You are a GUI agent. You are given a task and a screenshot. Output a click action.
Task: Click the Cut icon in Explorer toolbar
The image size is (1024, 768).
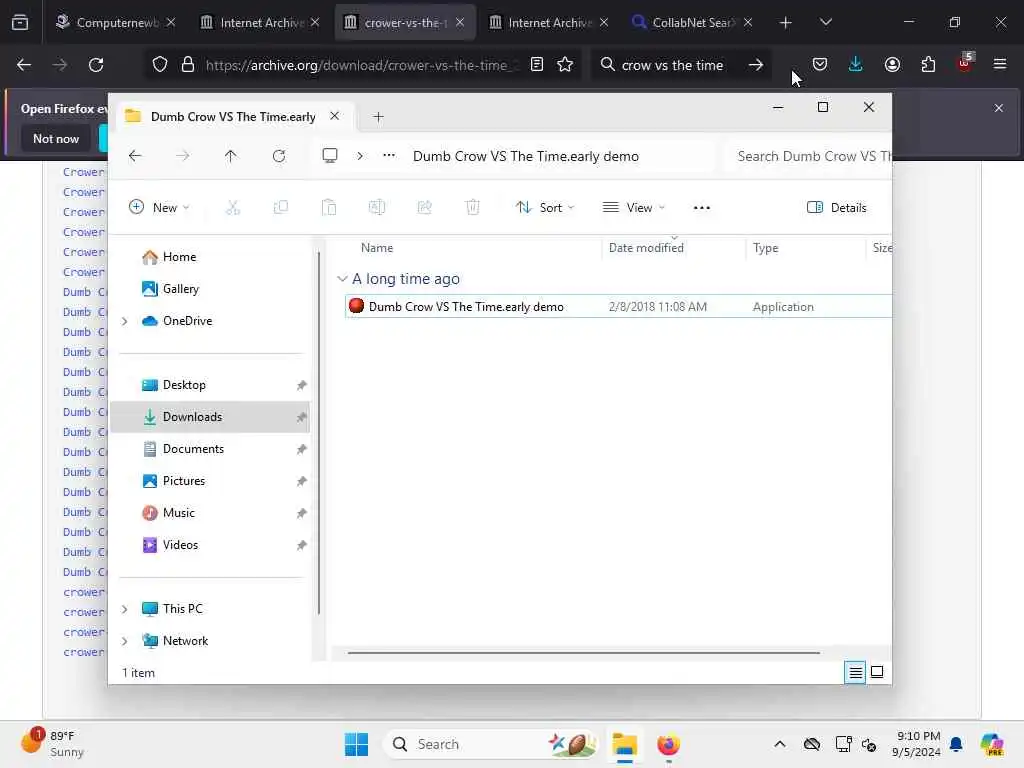click(x=233, y=208)
